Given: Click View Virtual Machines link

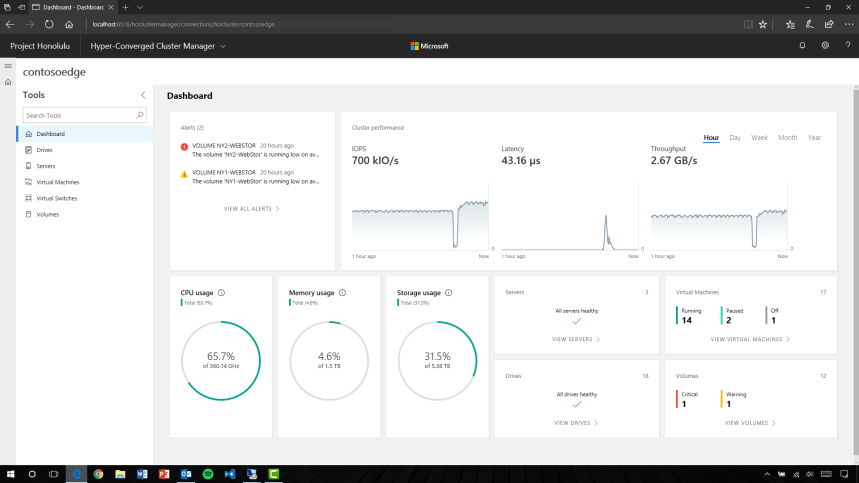Looking at the screenshot, I should [750, 340].
